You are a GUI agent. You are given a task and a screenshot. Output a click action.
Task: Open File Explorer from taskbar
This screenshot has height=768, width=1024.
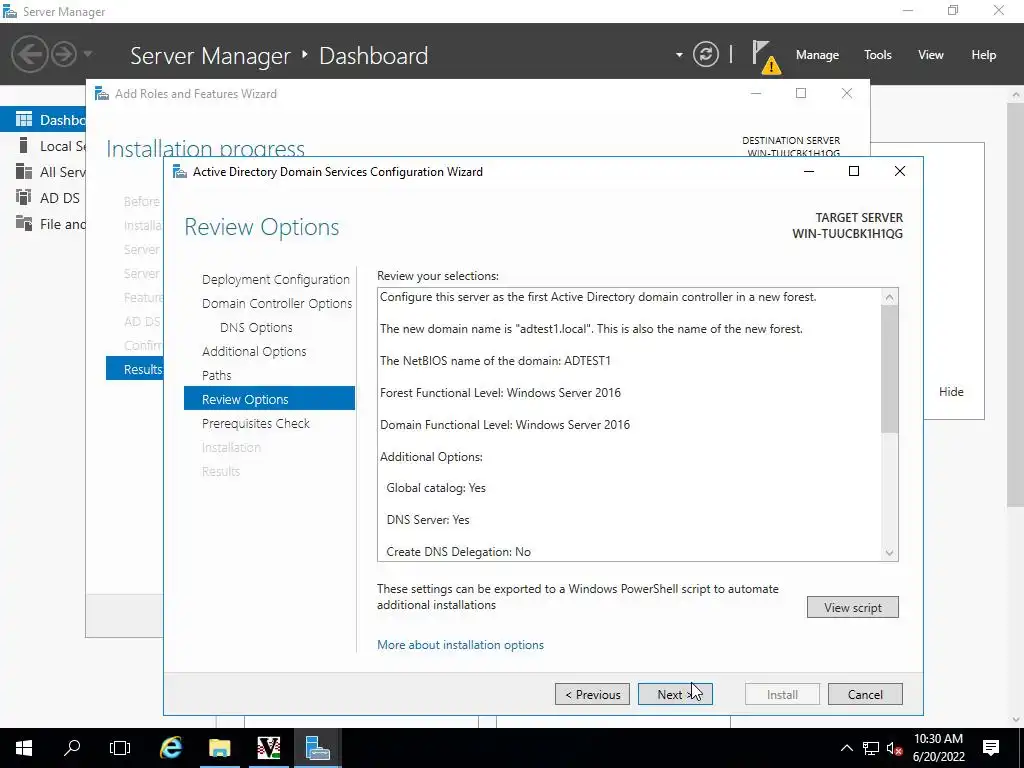click(x=220, y=748)
